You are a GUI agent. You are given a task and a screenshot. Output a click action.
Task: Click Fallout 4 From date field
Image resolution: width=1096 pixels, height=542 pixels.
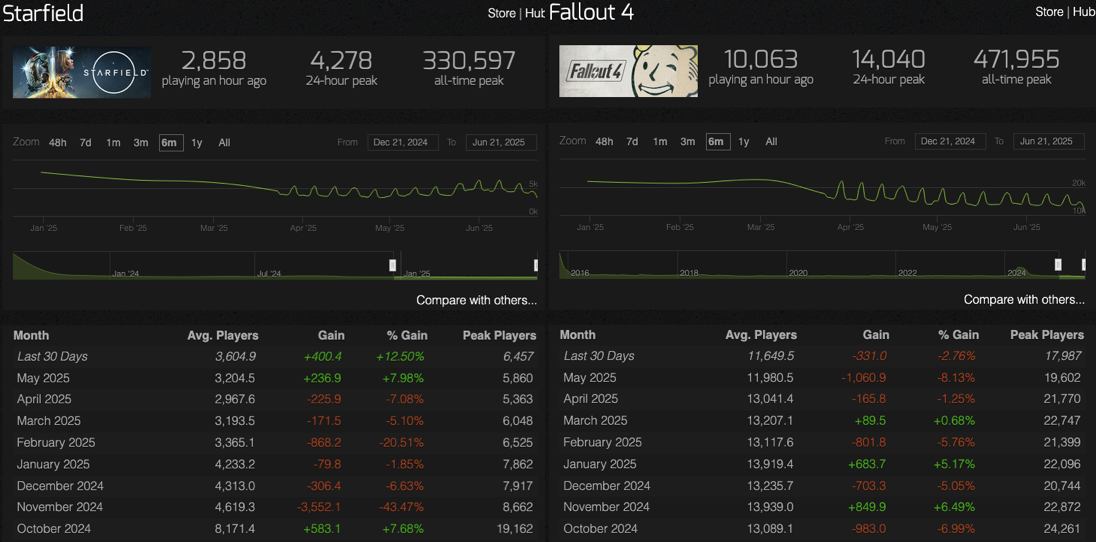pos(951,142)
